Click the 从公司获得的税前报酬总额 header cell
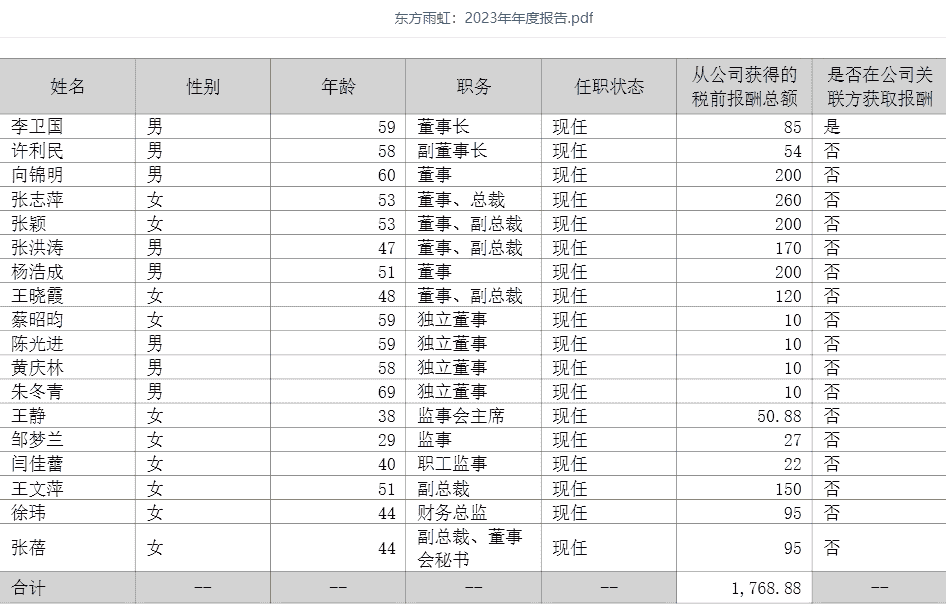This screenshot has width=946, height=604. tap(744, 86)
